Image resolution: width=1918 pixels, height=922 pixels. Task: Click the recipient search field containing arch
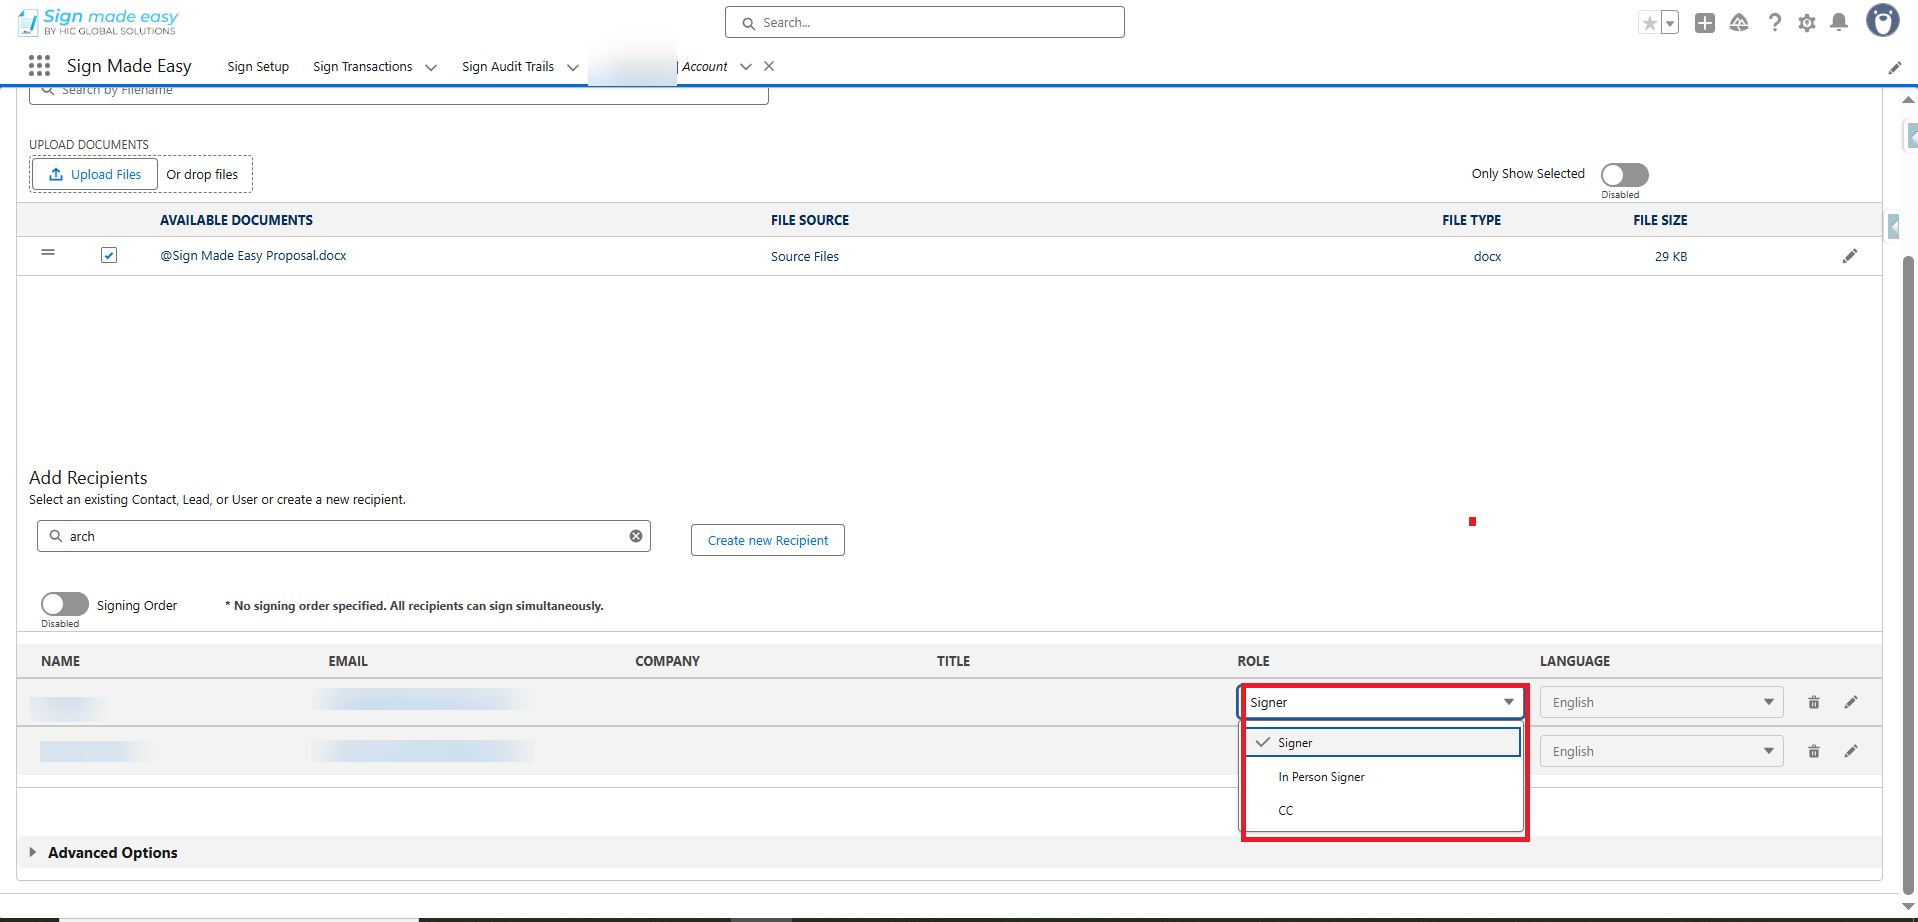click(x=344, y=536)
